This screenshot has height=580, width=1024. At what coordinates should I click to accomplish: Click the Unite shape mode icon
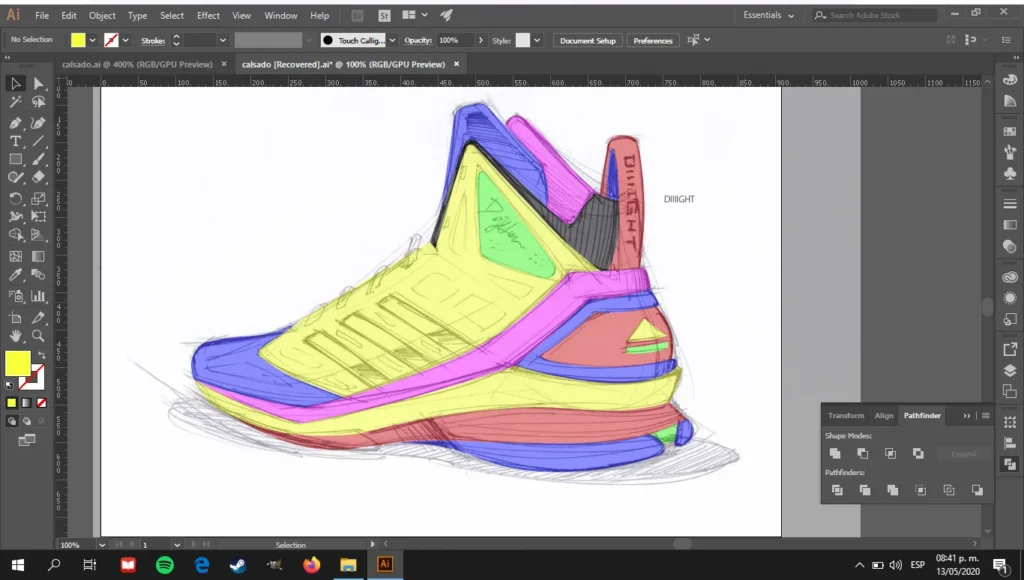[x=835, y=453]
